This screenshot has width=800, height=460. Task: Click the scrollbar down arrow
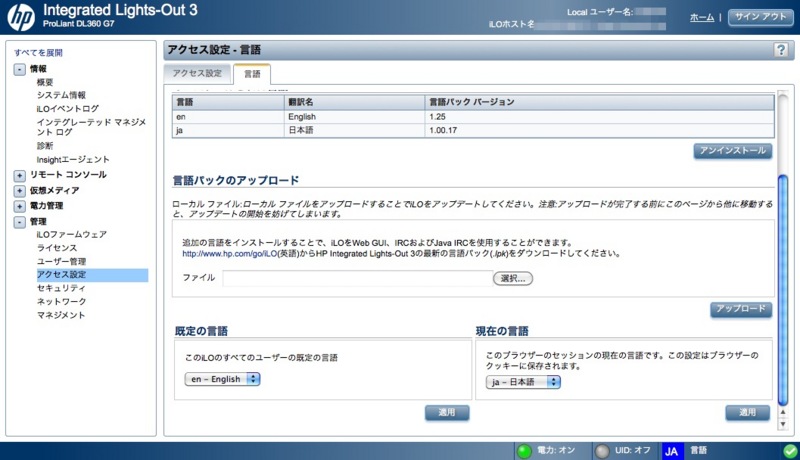point(783,424)
